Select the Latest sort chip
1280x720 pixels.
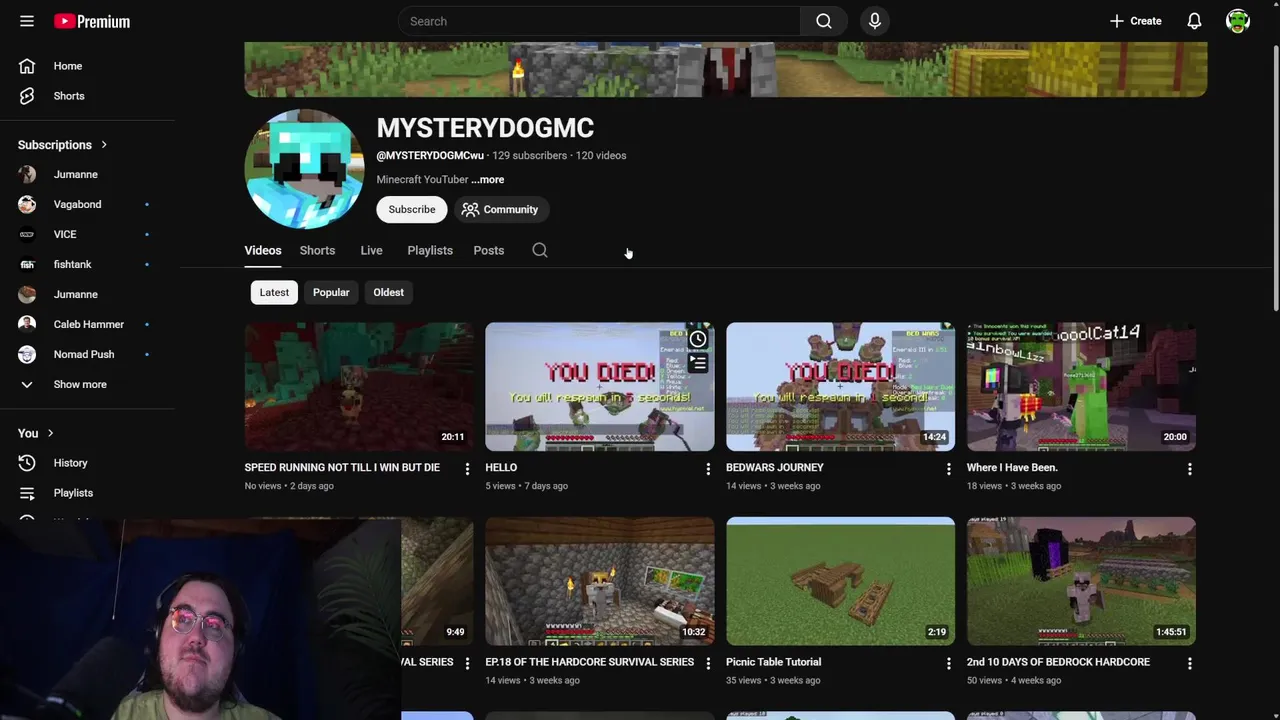(274, 292)
